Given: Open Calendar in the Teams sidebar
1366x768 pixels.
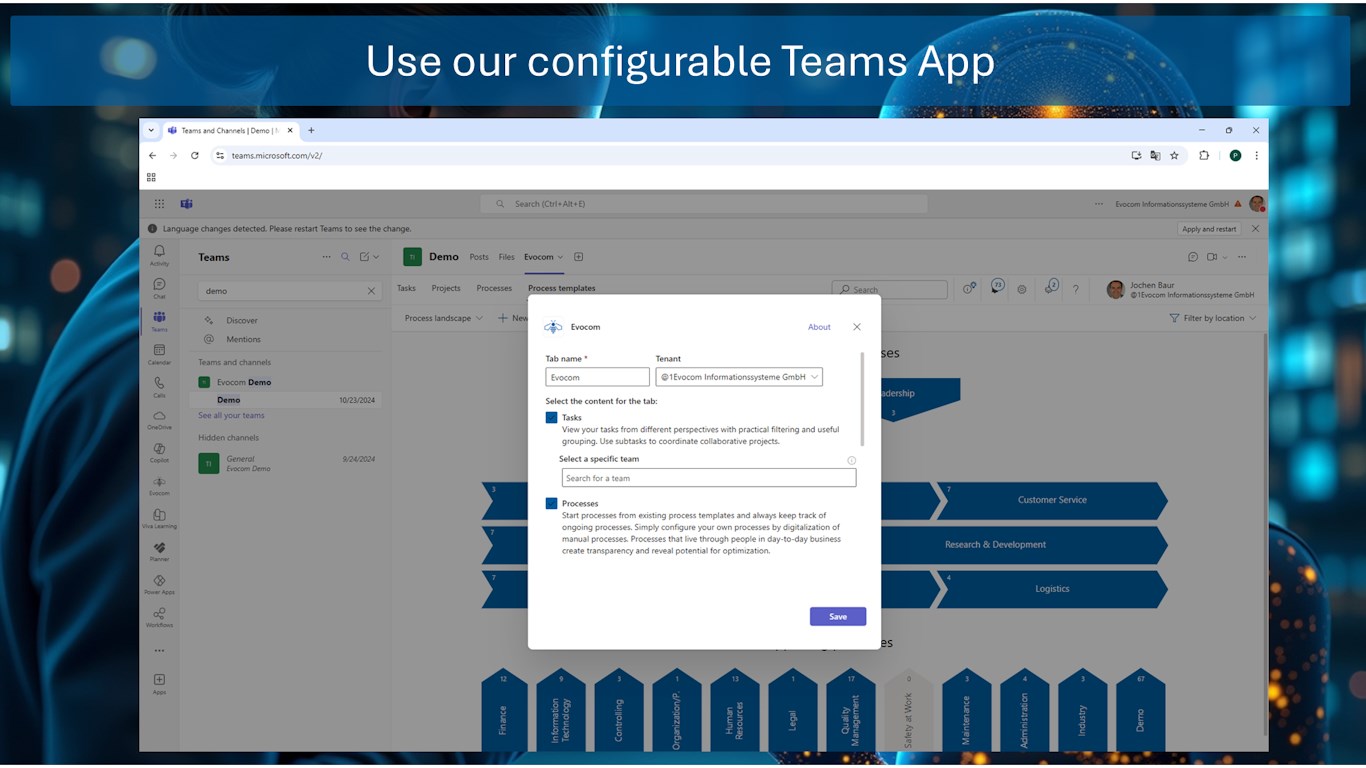Looking at the screenshot, I should tap(159, 354).
